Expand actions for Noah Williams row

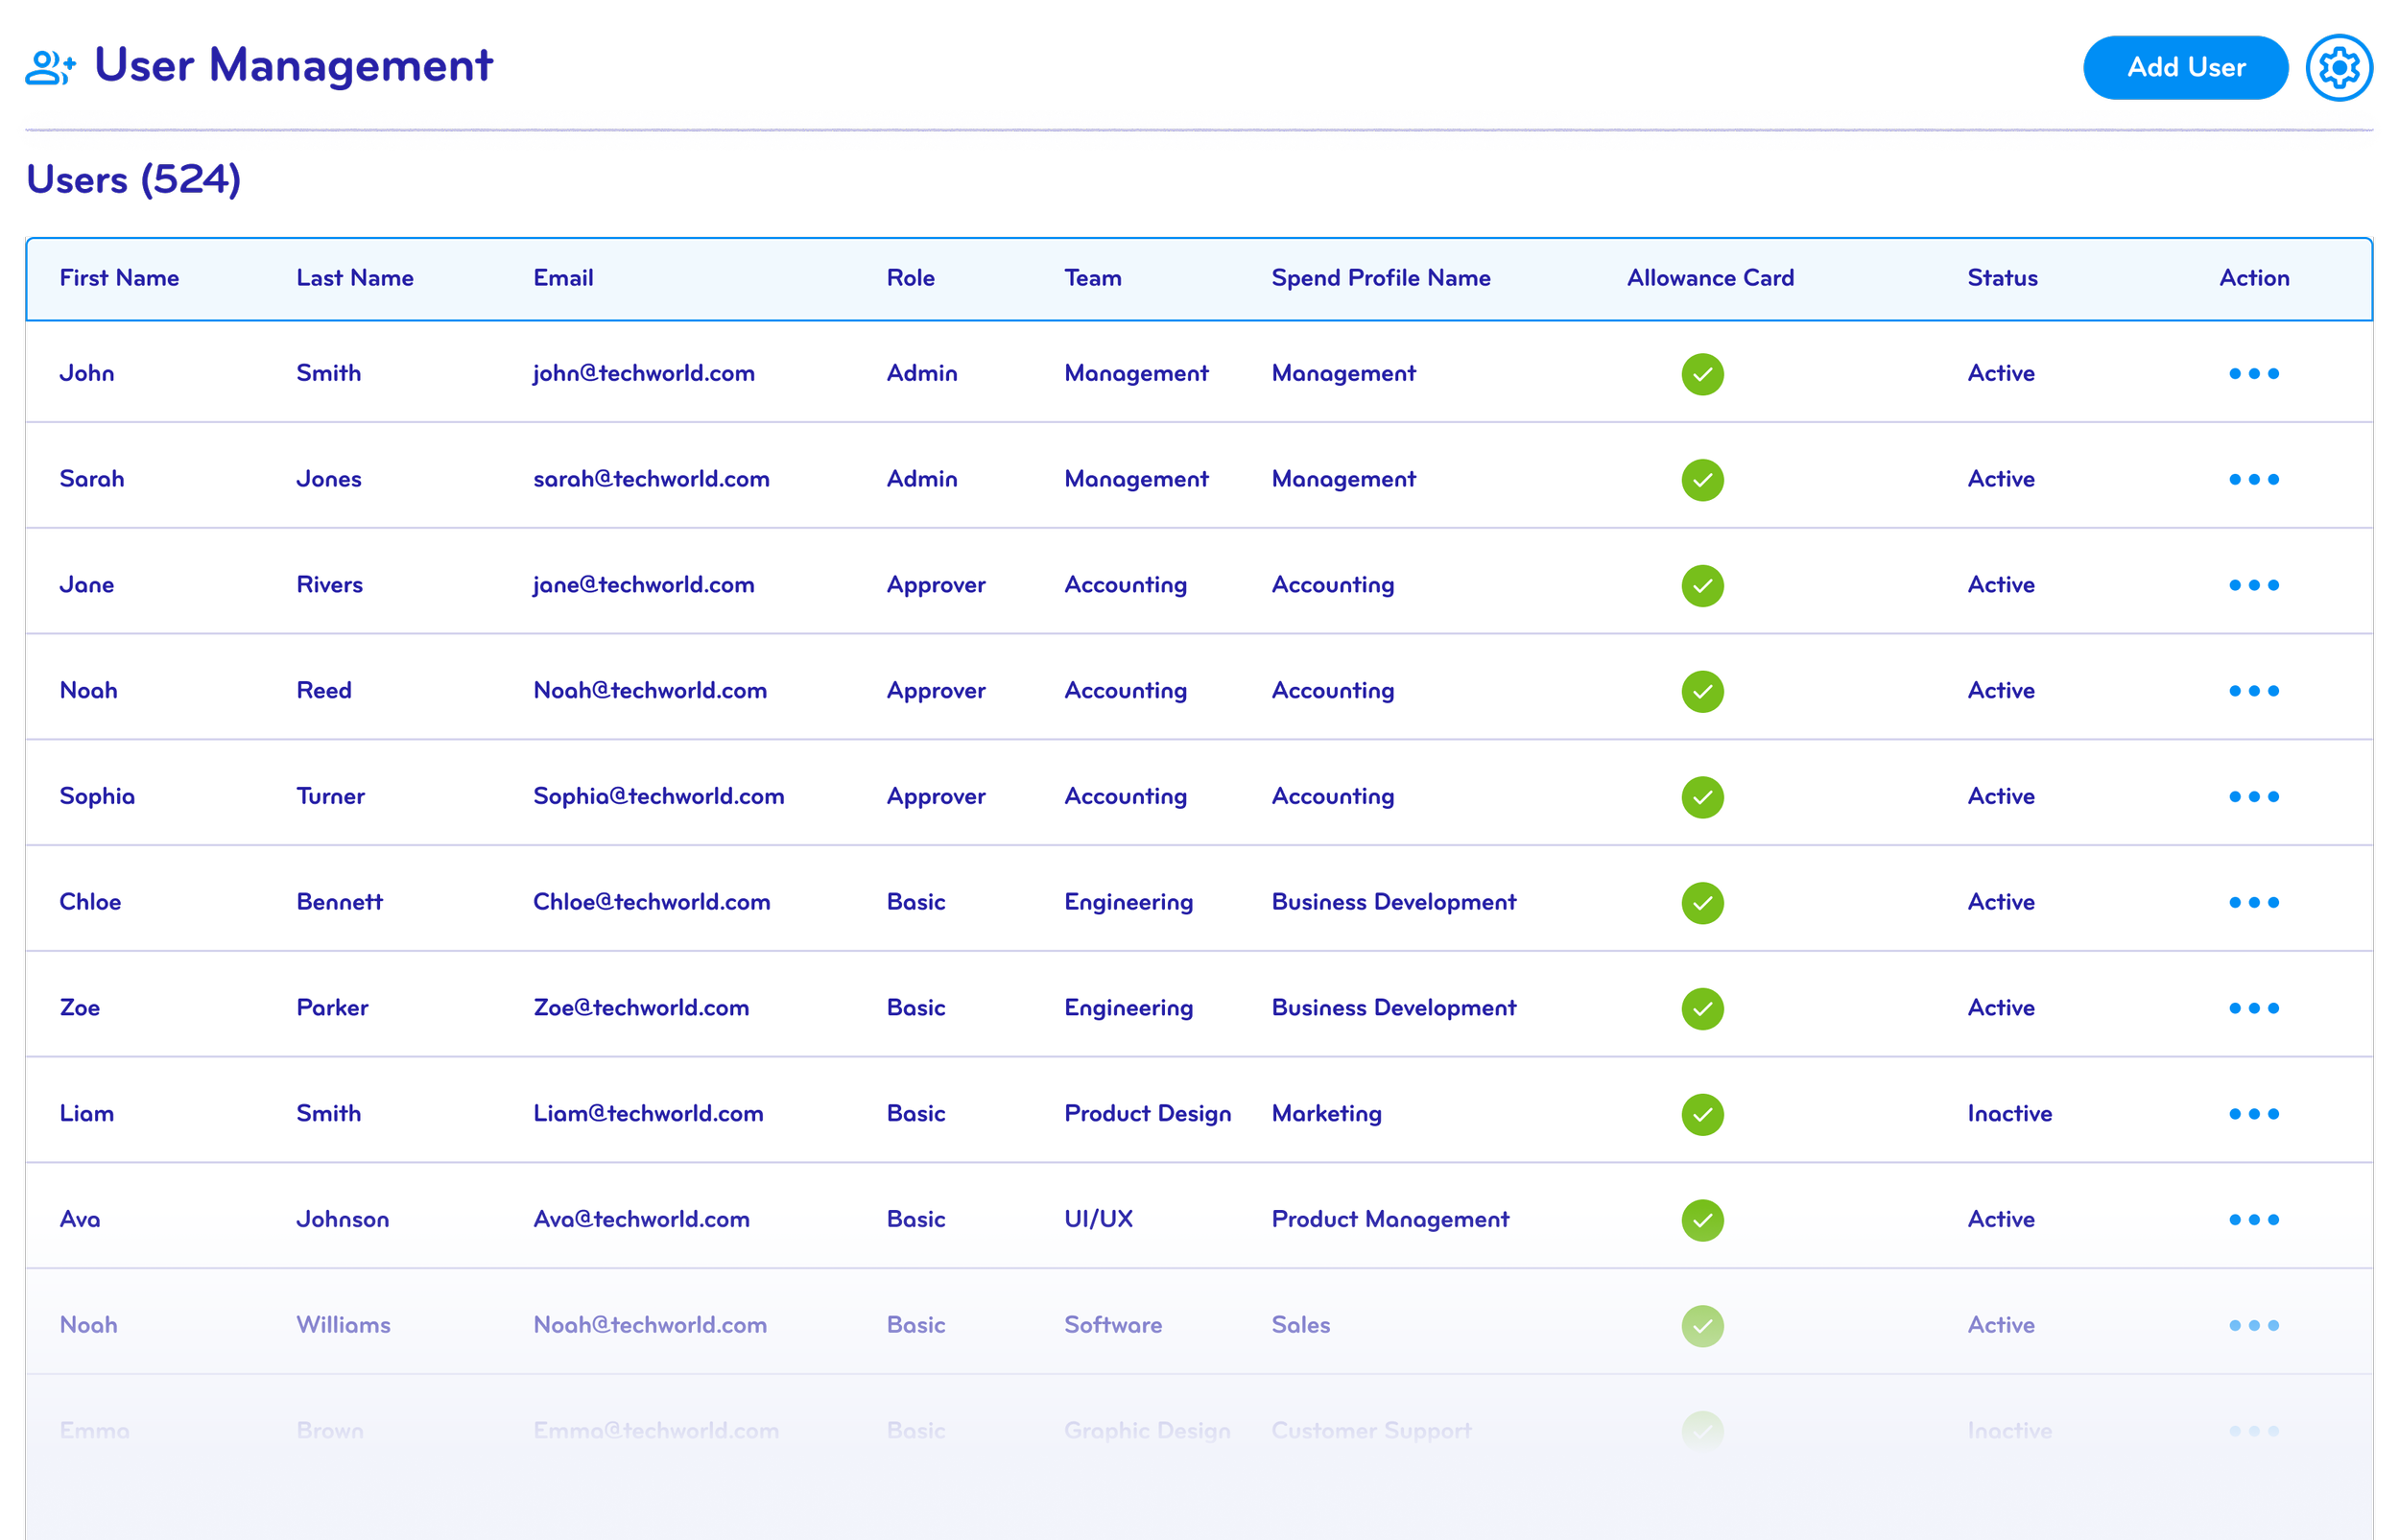tap(2253, 1326)
